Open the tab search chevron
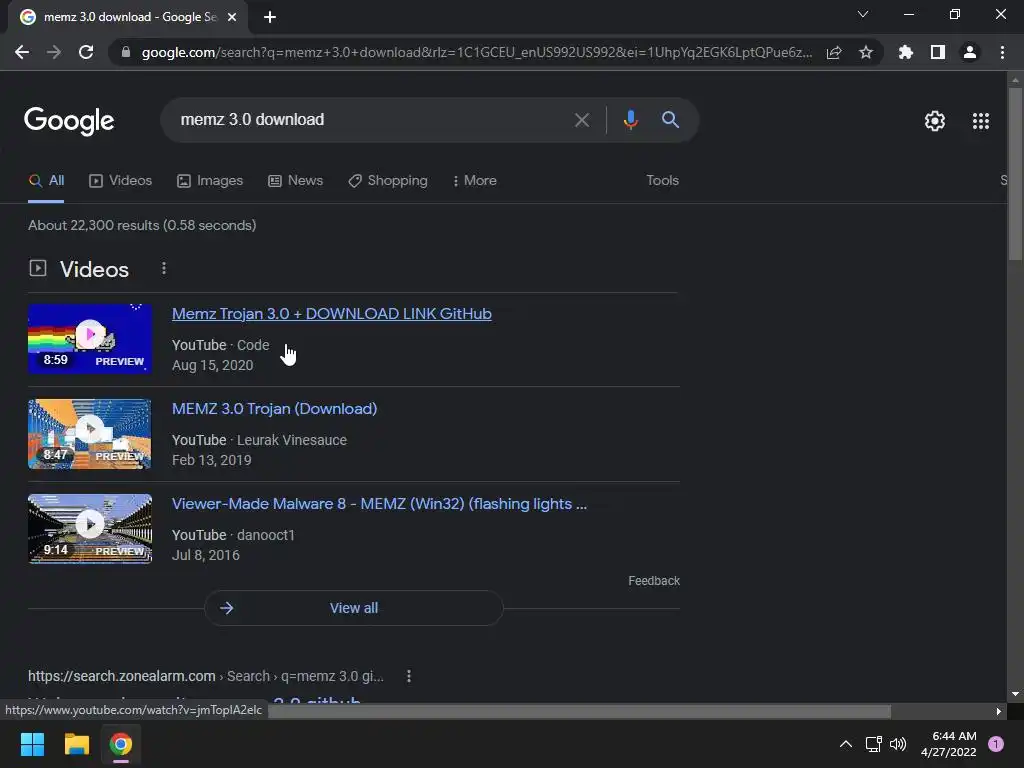This screenshot has width=1024, height=768. [863, 14]
